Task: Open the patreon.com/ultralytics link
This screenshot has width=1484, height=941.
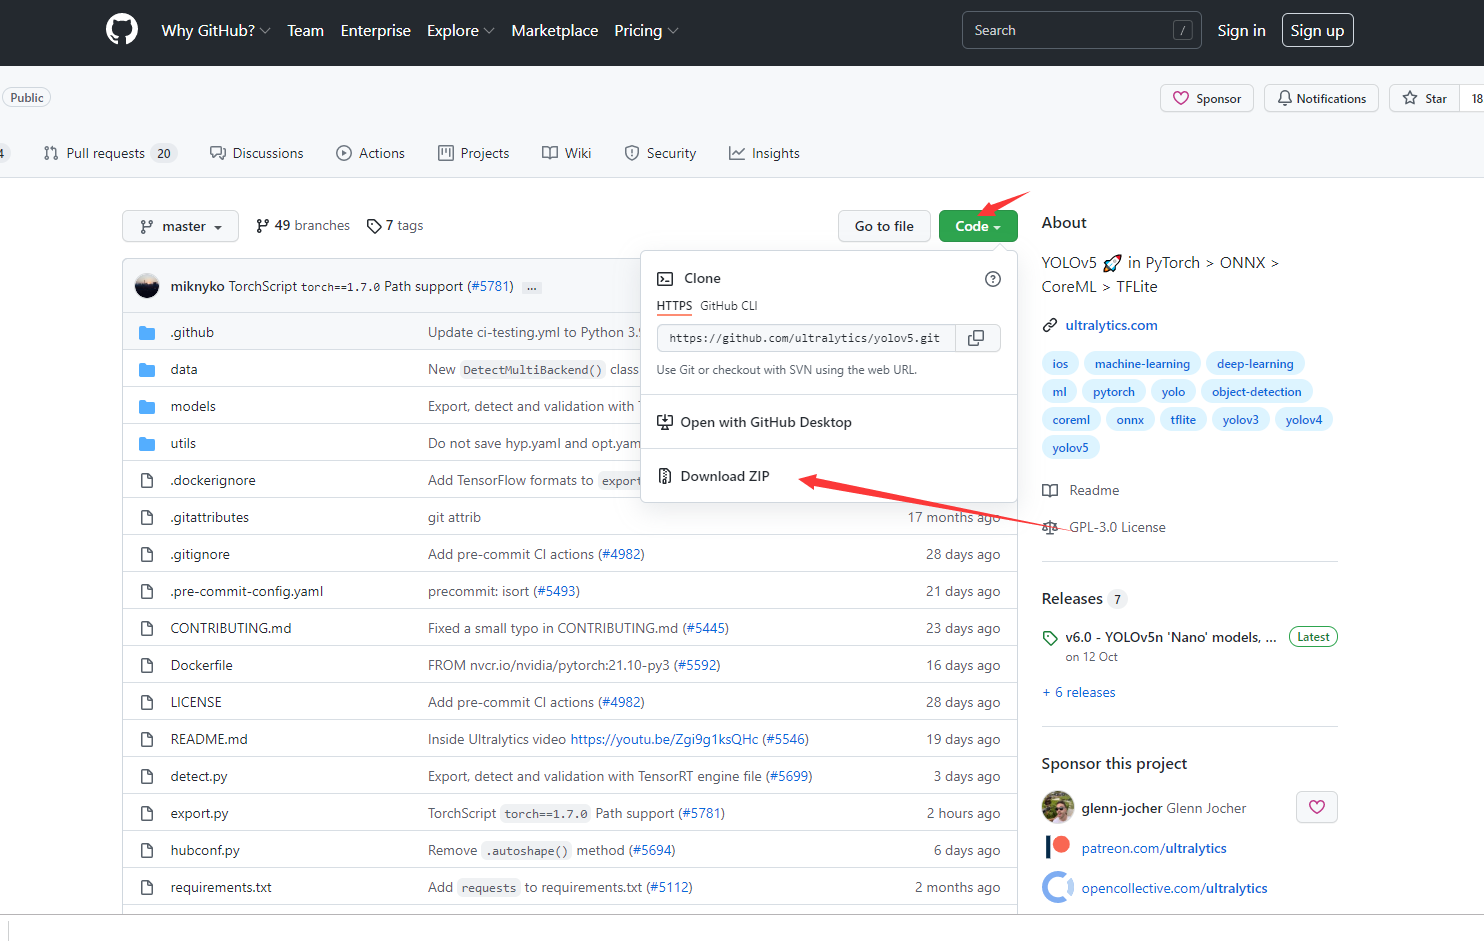Action: tap(1154, 849)
